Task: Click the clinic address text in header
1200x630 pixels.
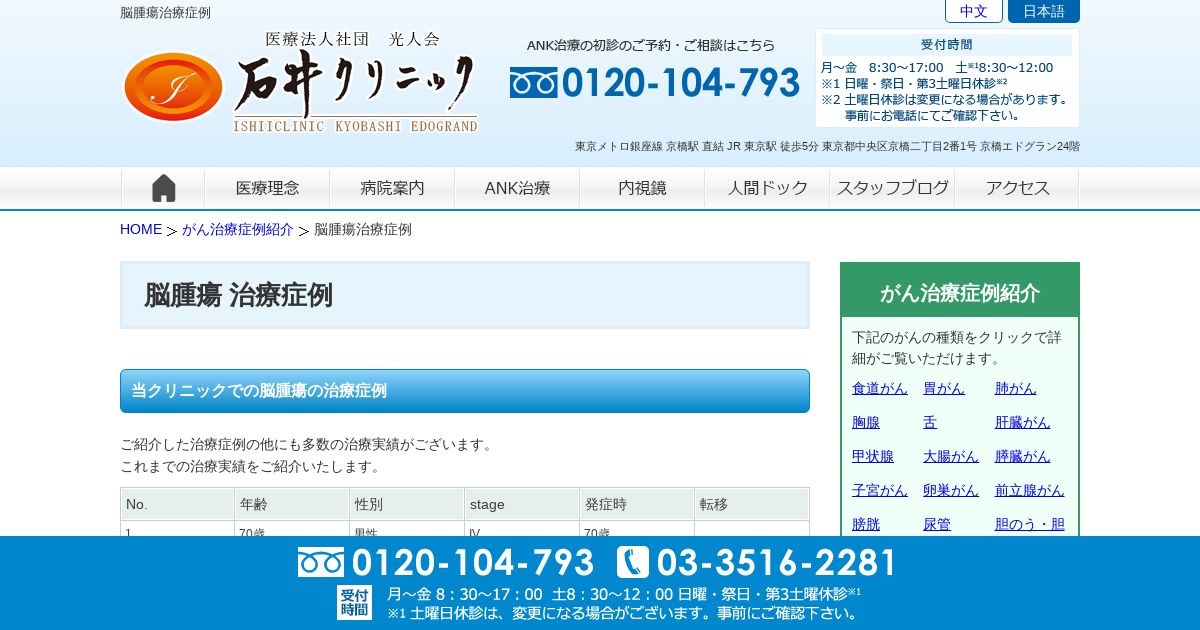Action: 827,146
